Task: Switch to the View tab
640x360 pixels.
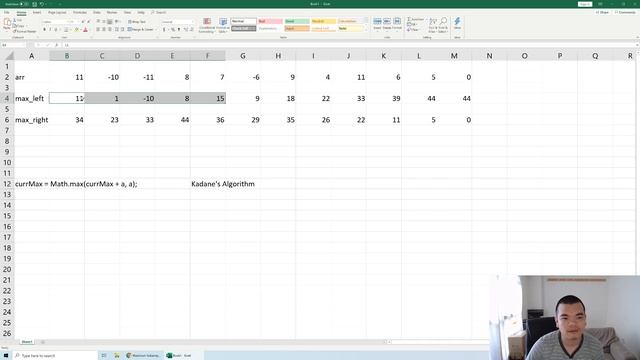Action: [127, 13]
